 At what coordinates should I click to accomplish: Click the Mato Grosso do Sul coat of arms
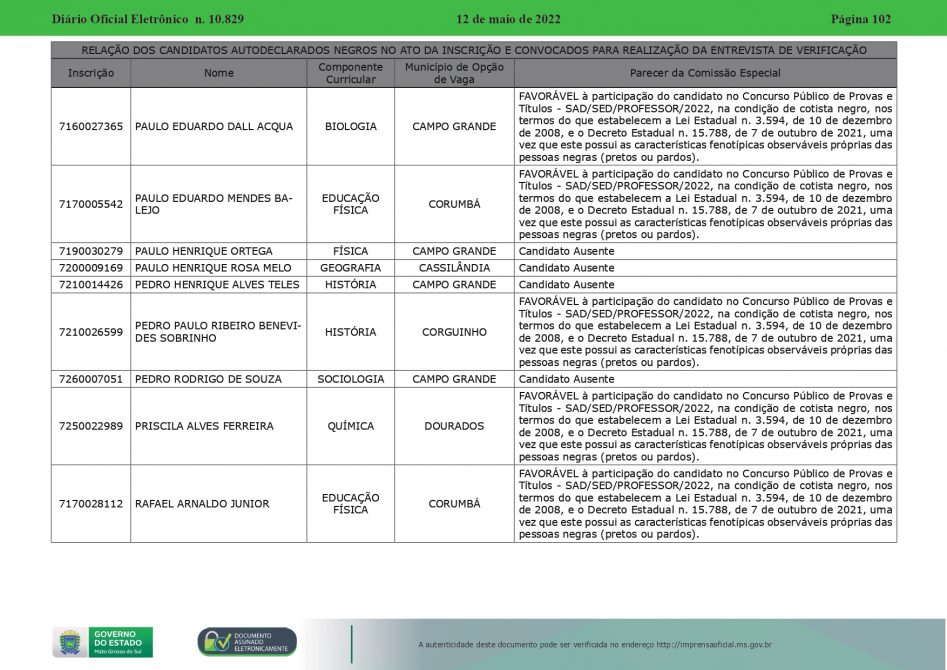pos(69,642)
